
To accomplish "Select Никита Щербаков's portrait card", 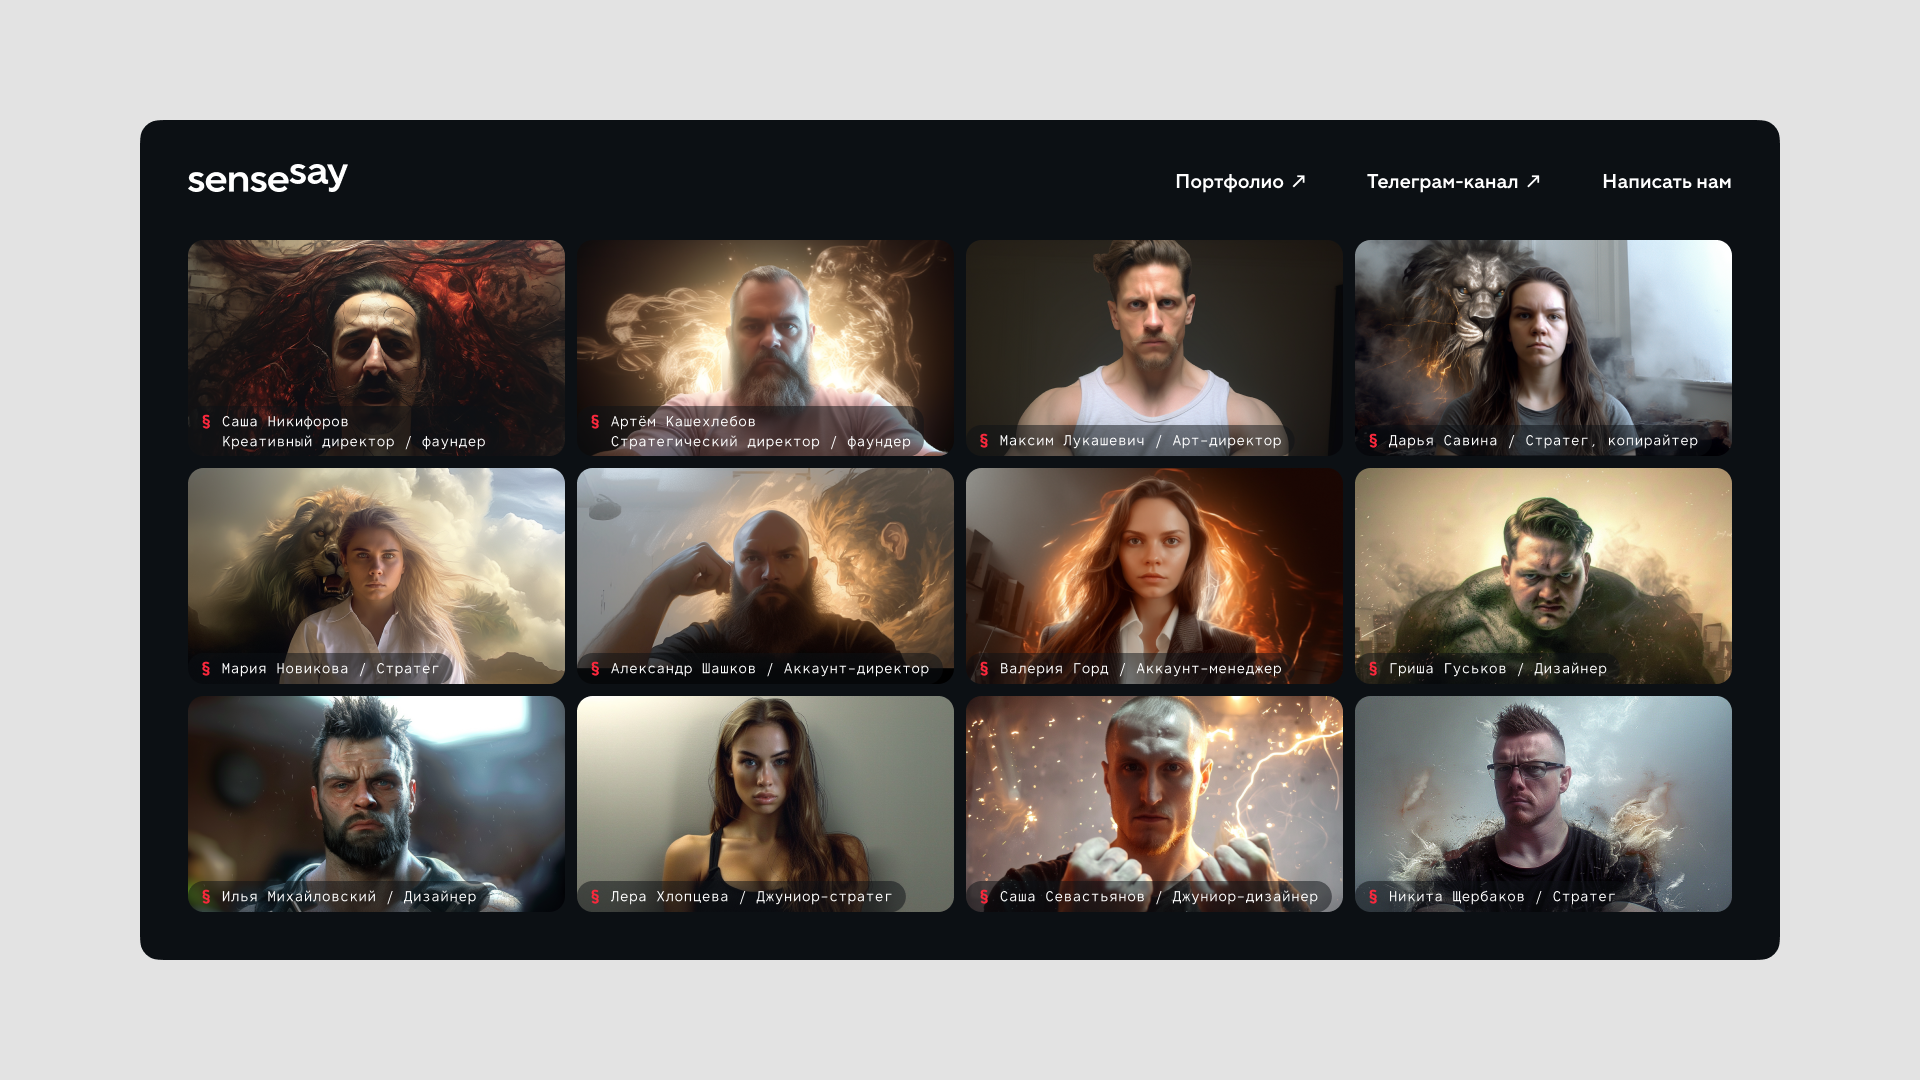I will point(1543,804).
